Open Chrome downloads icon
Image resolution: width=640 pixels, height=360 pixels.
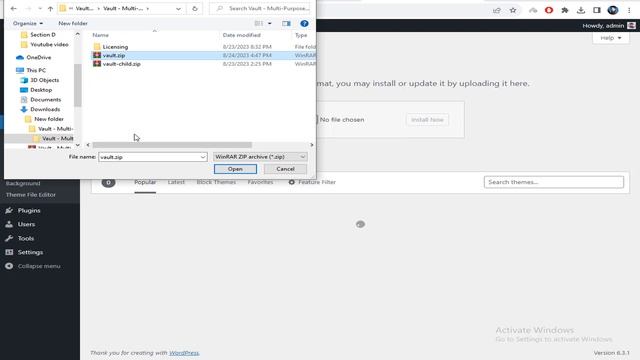(581, 10)
